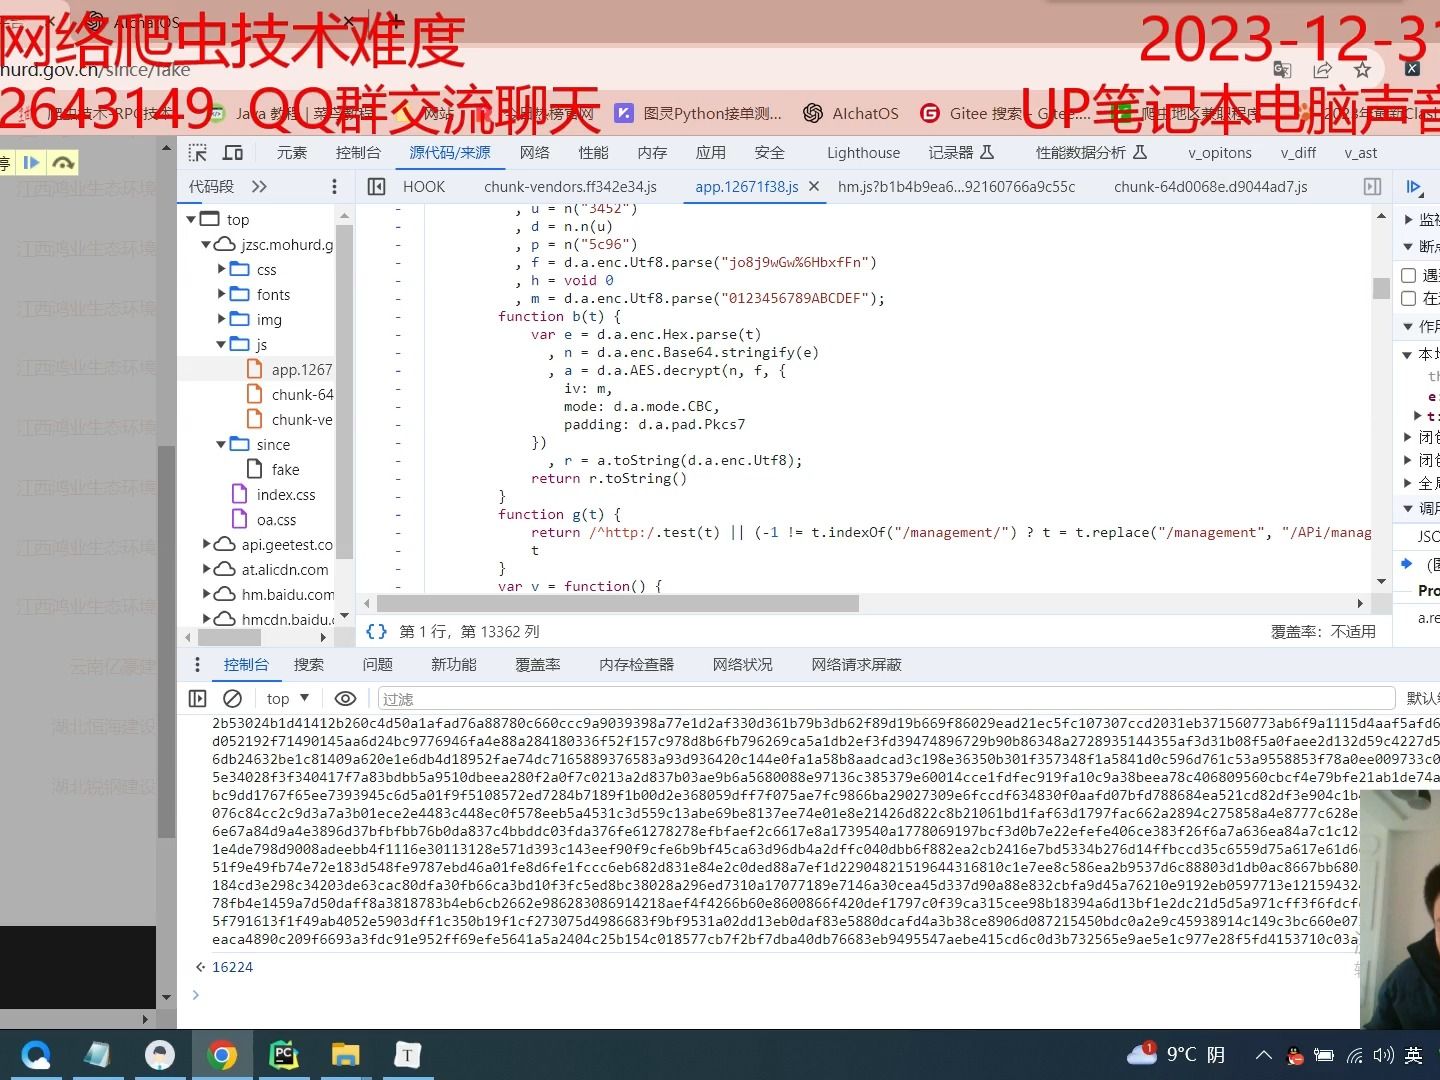Resume script execution in paused overlay
The width and height of the screenshot is (1440, 1080).
click(31, 162)
